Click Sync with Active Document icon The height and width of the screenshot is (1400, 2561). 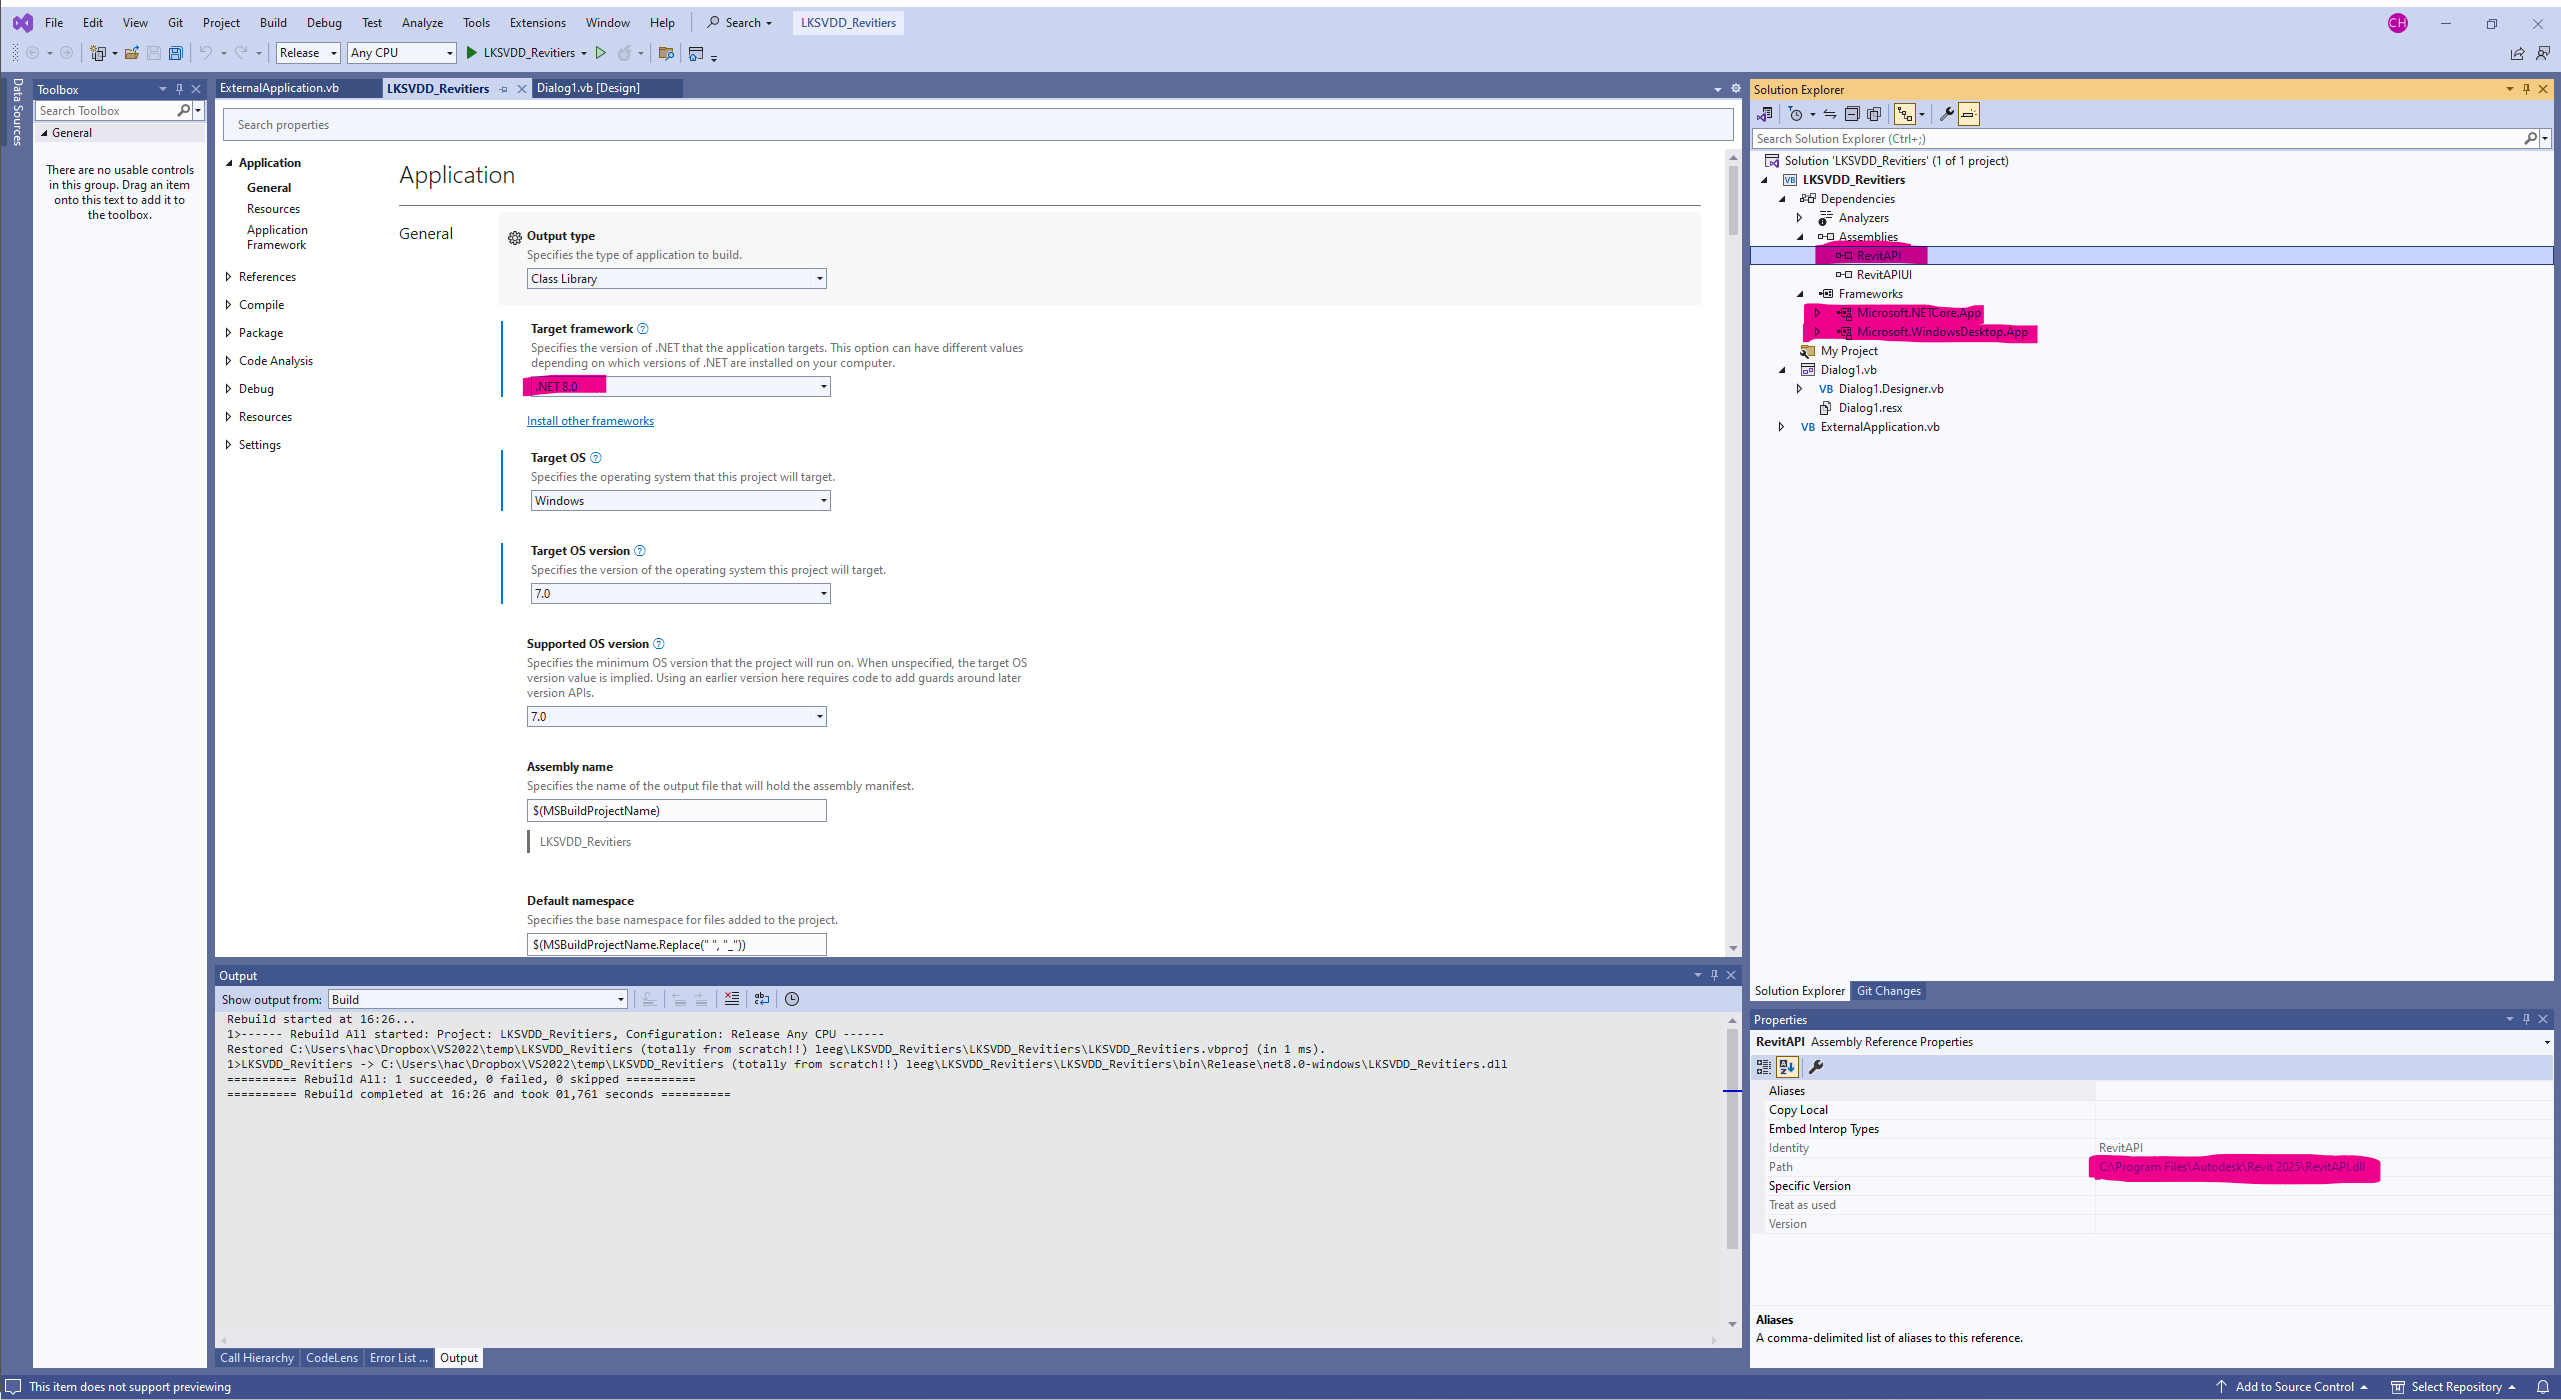pyautogui.click(x=1830, y=114)
